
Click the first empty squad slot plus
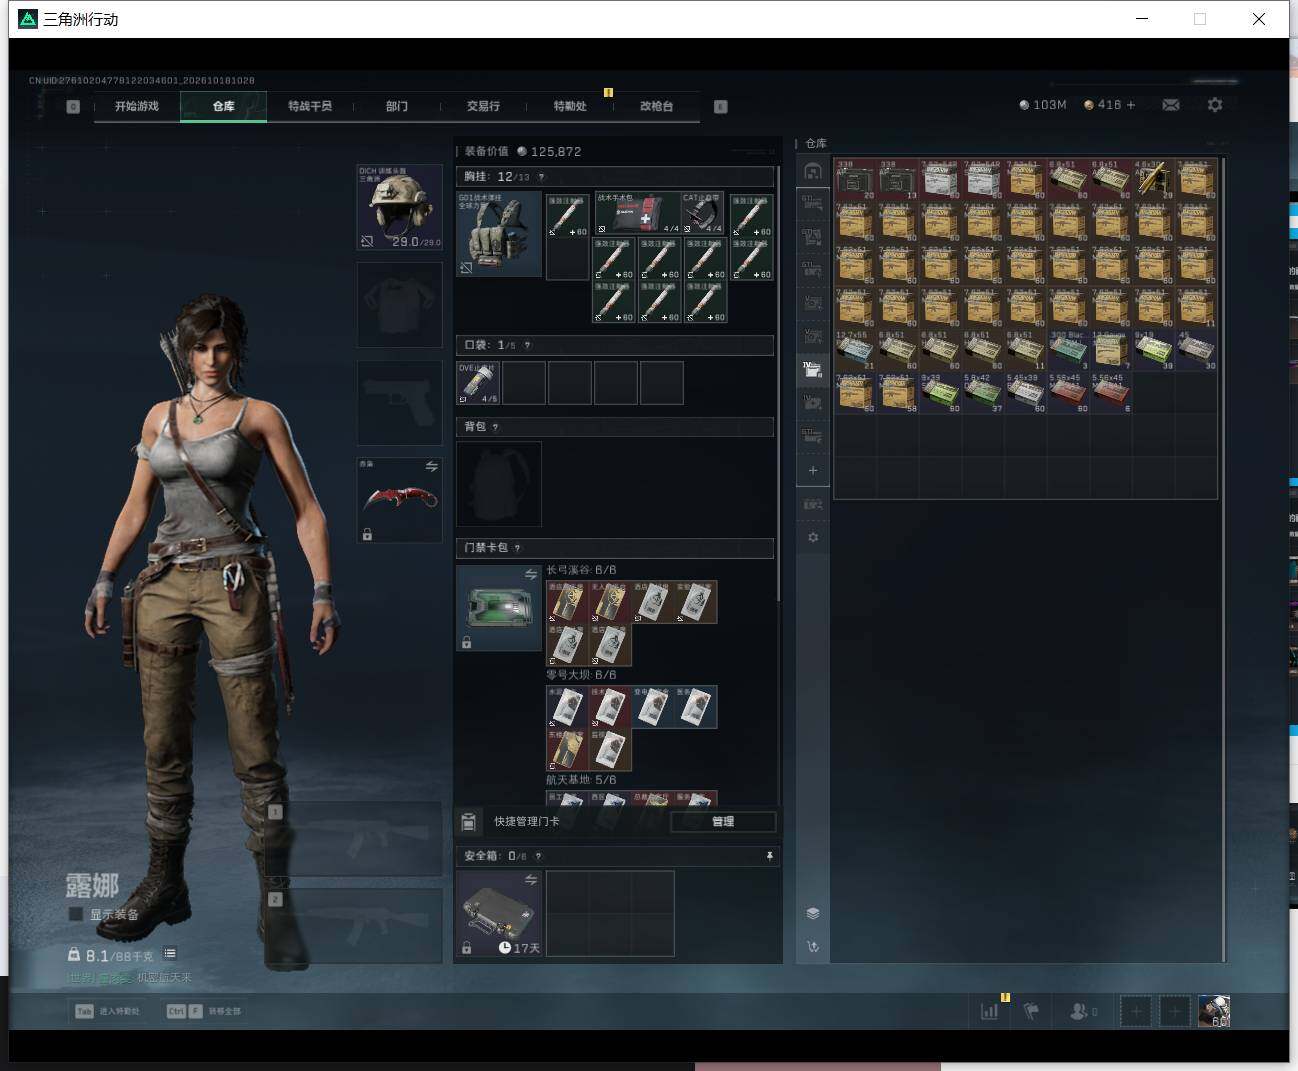[x=1135, y=1011]
